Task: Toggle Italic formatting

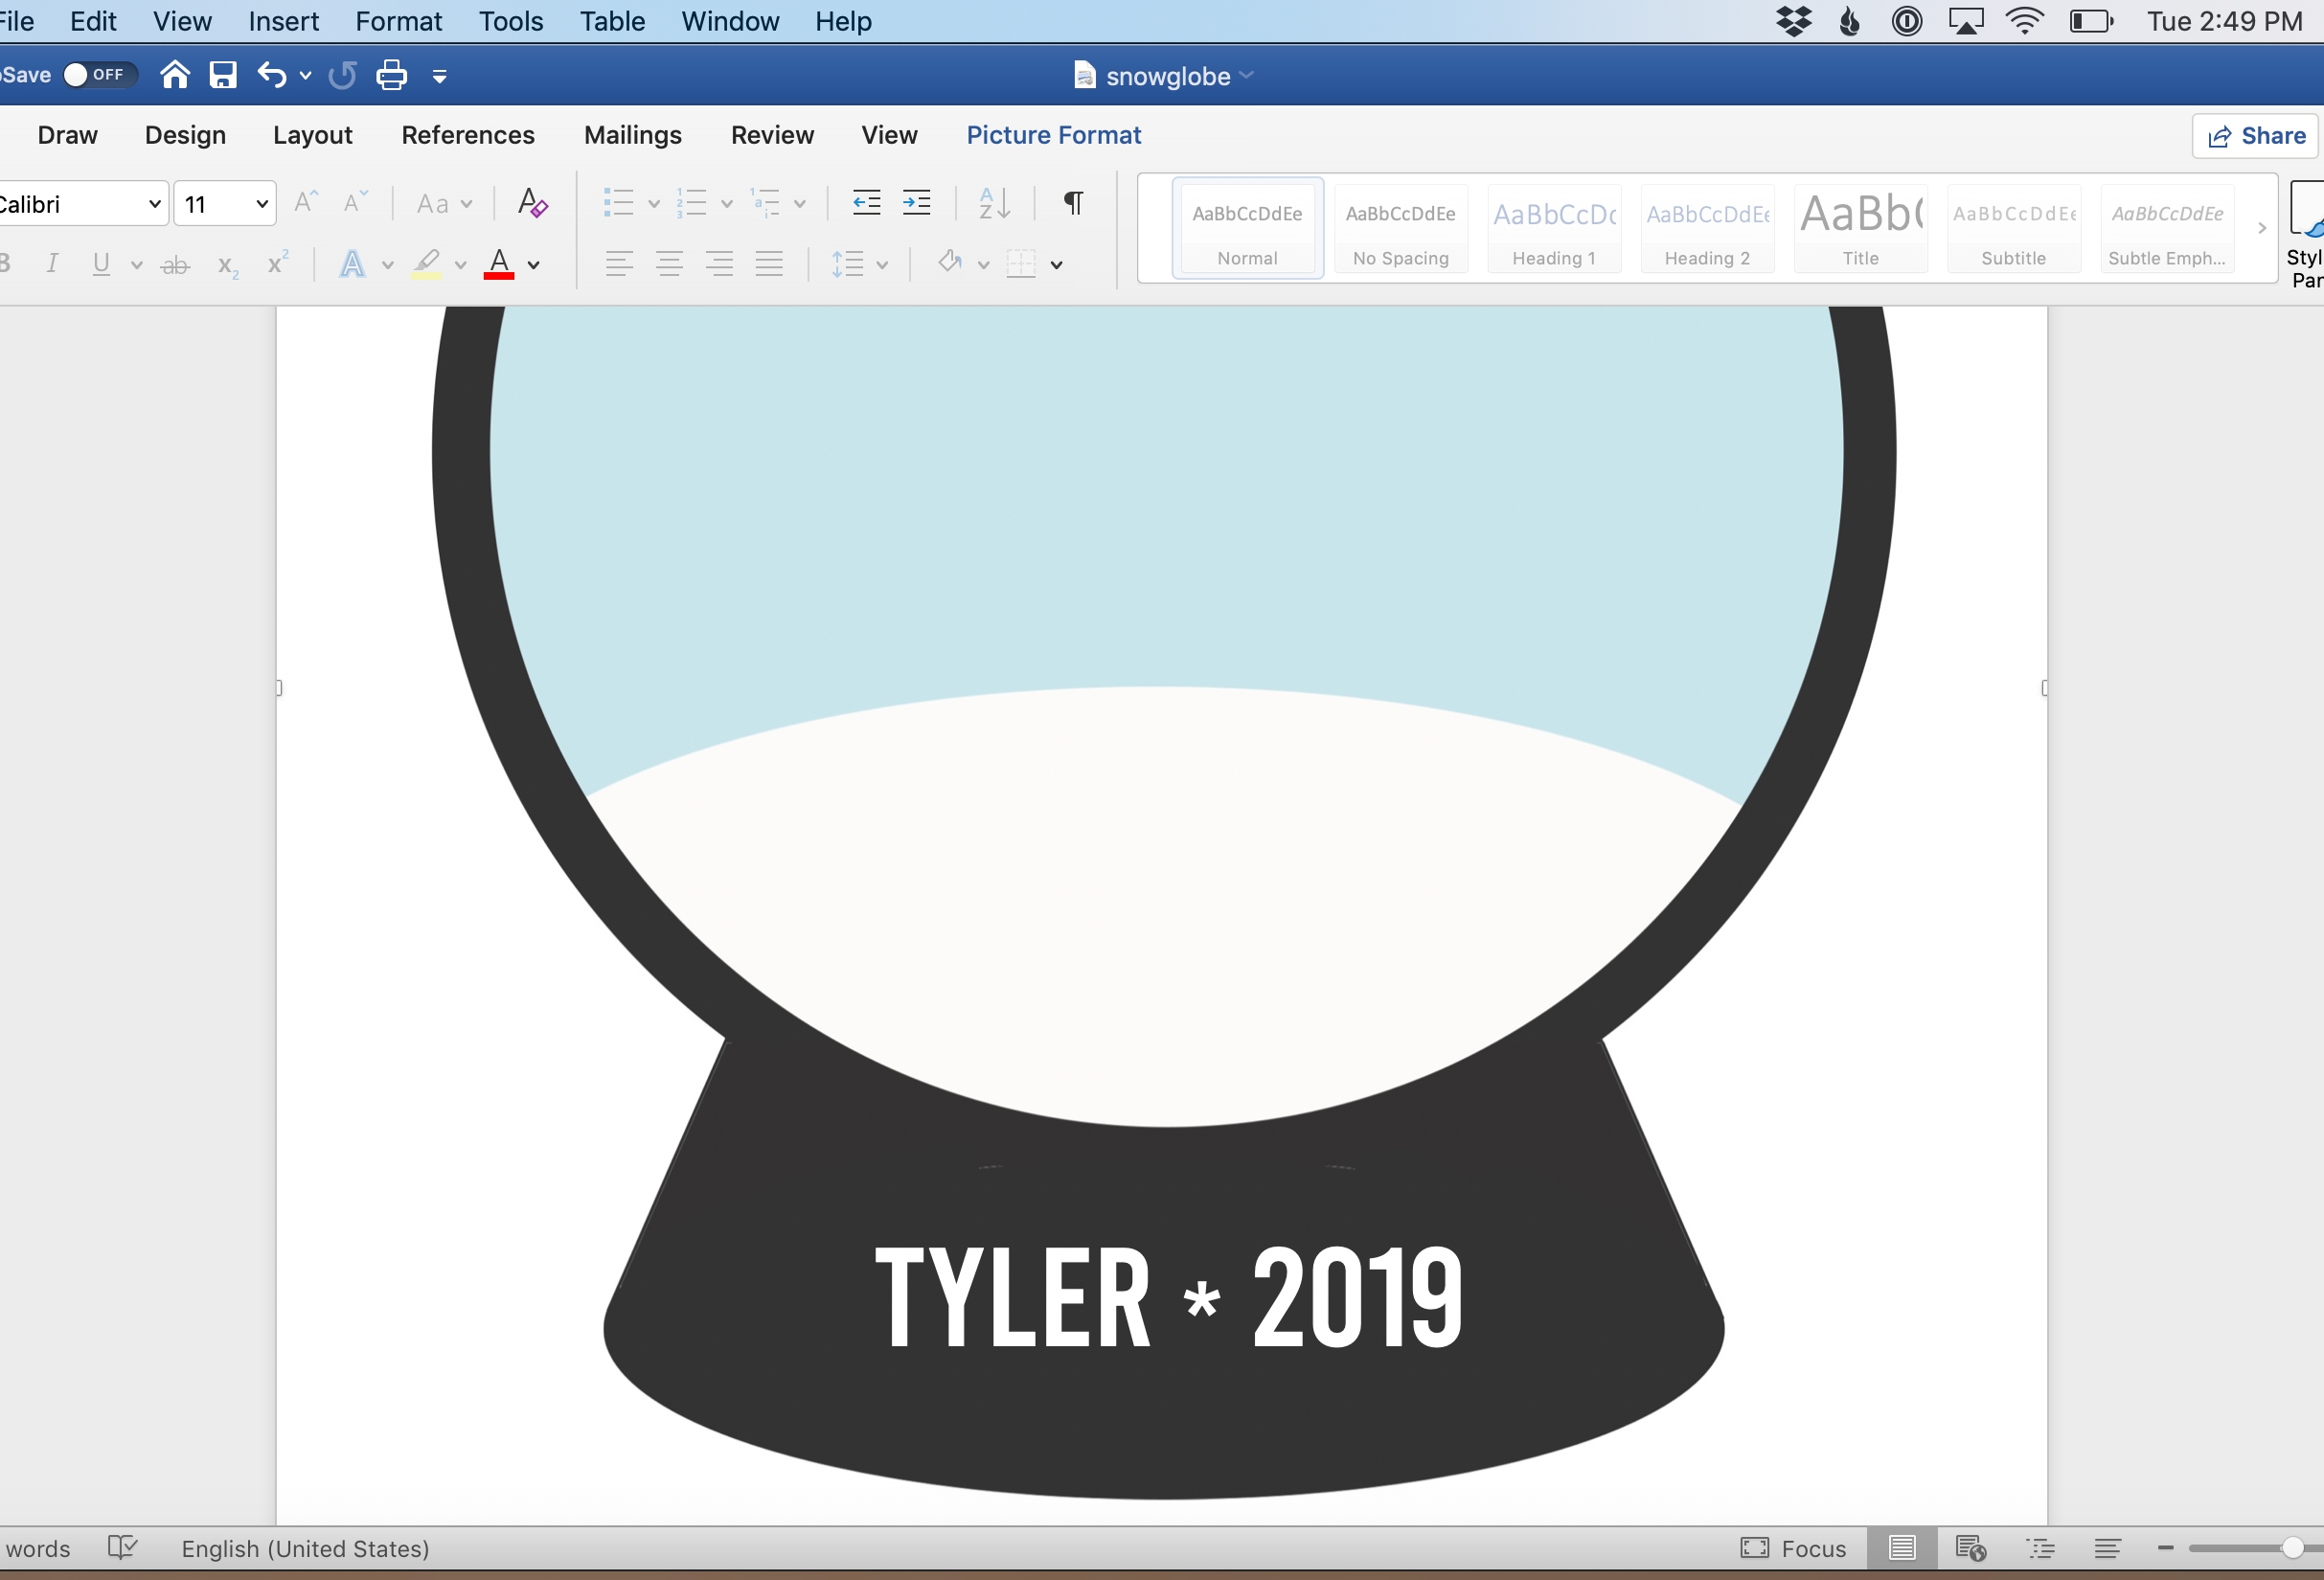Action: [52, 264]
